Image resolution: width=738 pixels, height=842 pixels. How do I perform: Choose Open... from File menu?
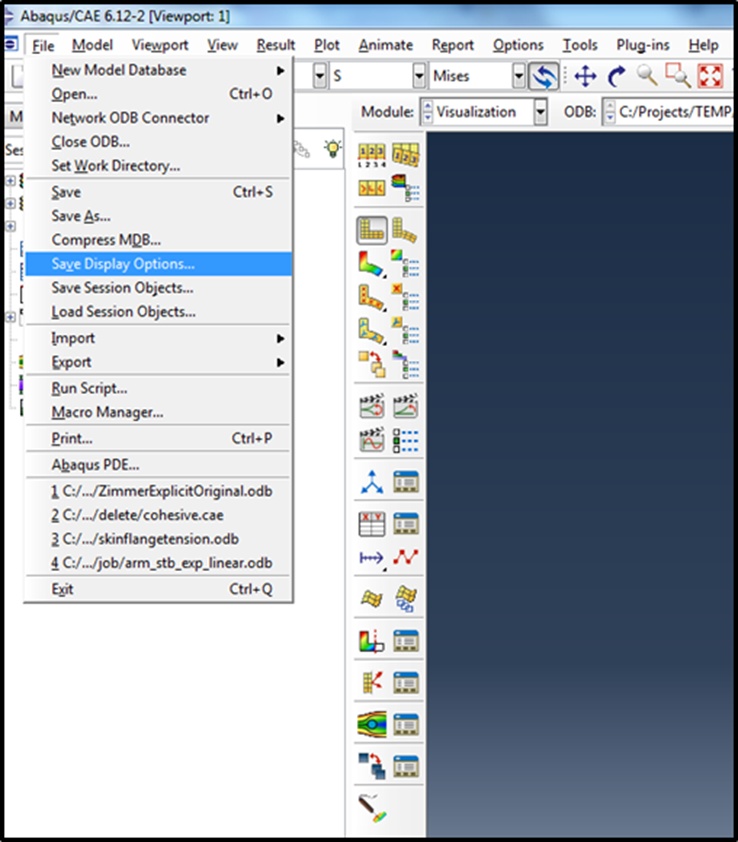(x=159, y=94)
